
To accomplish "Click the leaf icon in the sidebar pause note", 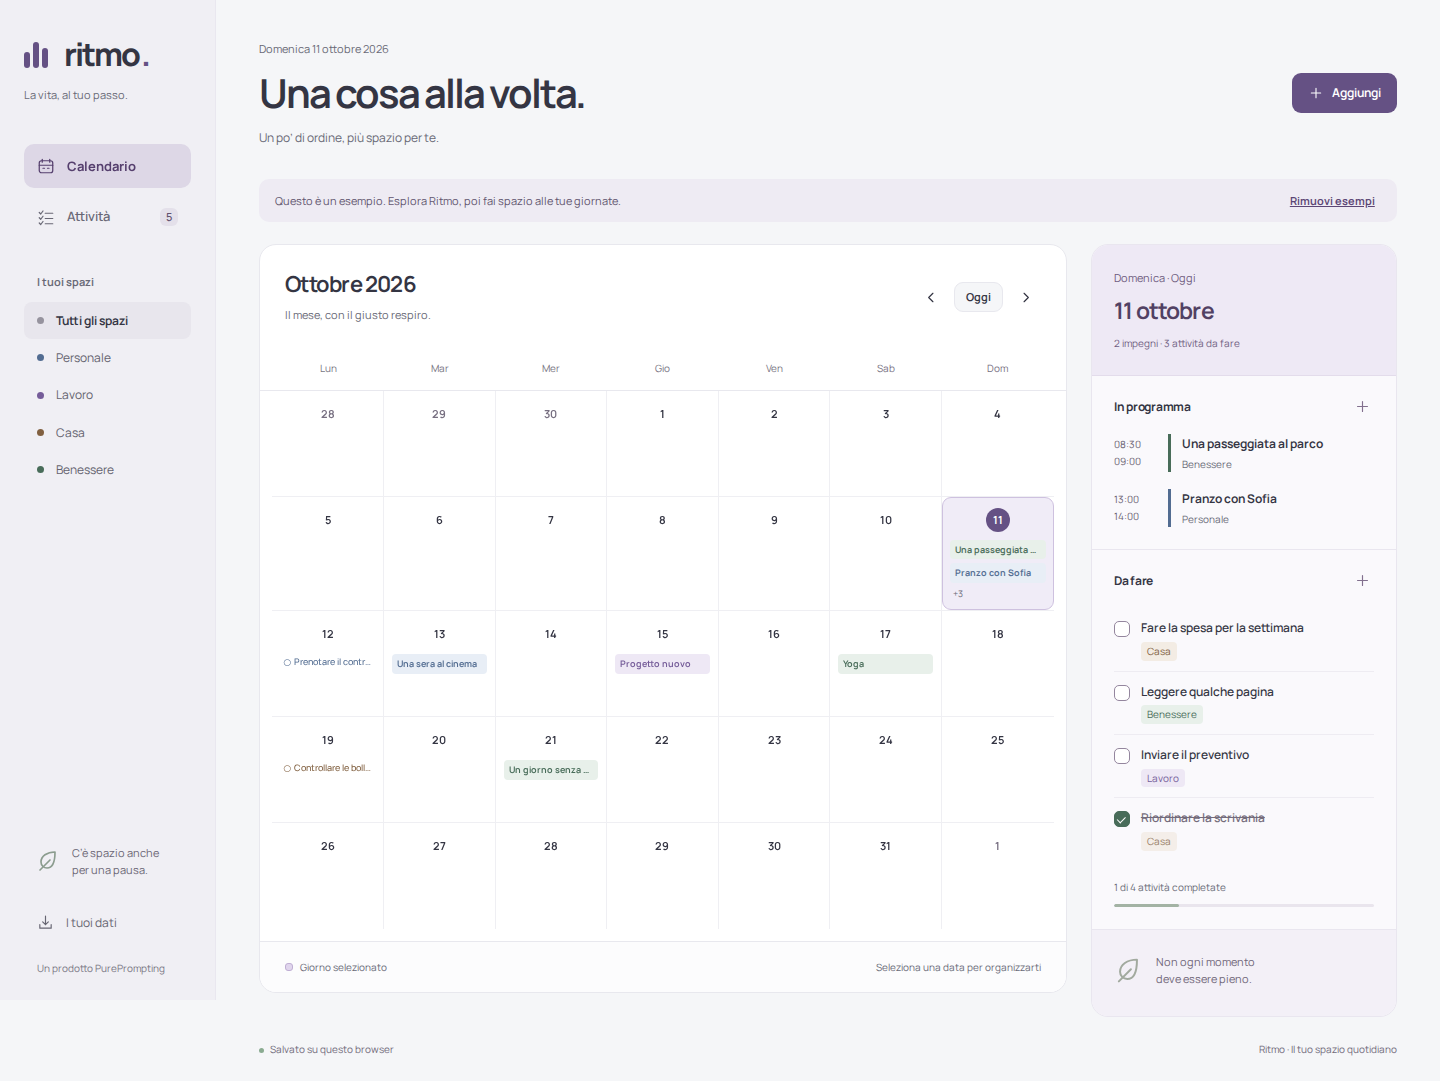I will click(x=47, y=861).
